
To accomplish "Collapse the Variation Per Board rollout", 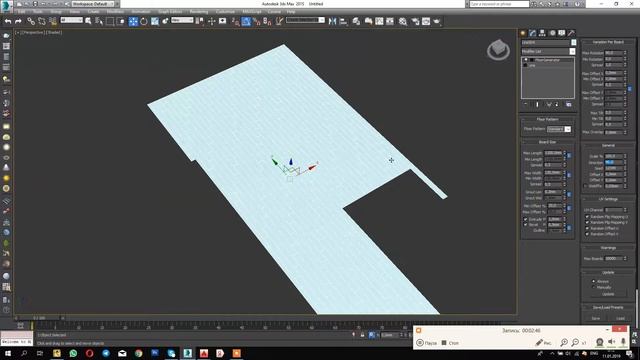I will coord(608,42).
